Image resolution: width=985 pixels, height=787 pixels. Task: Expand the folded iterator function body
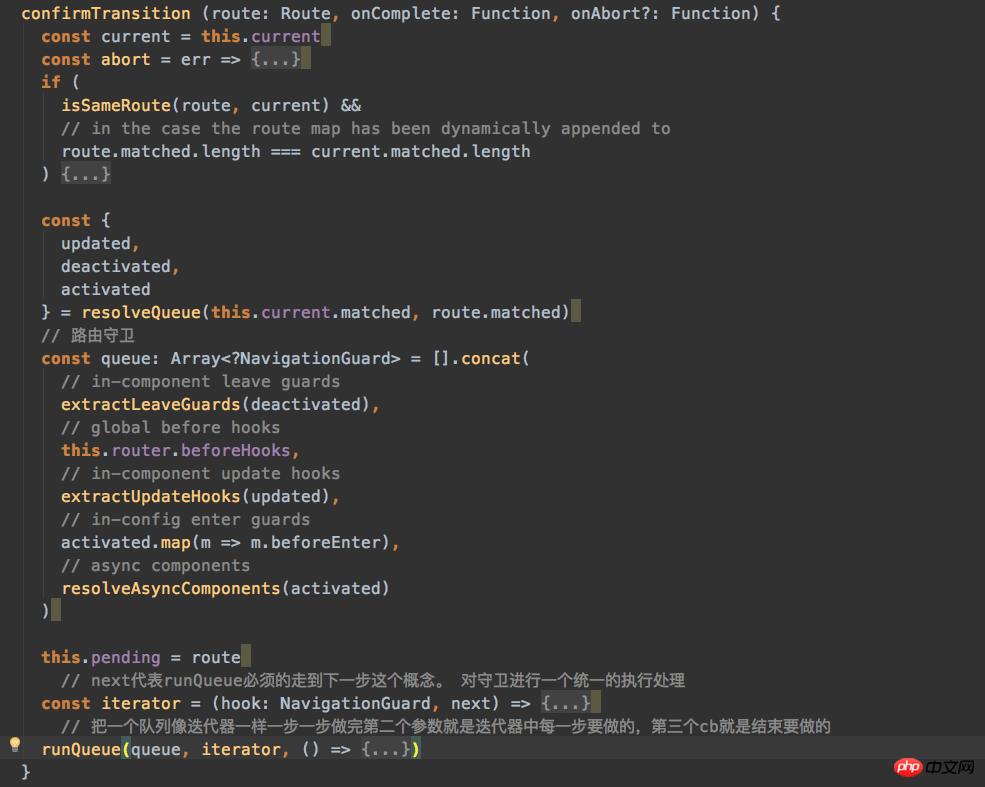565,703
